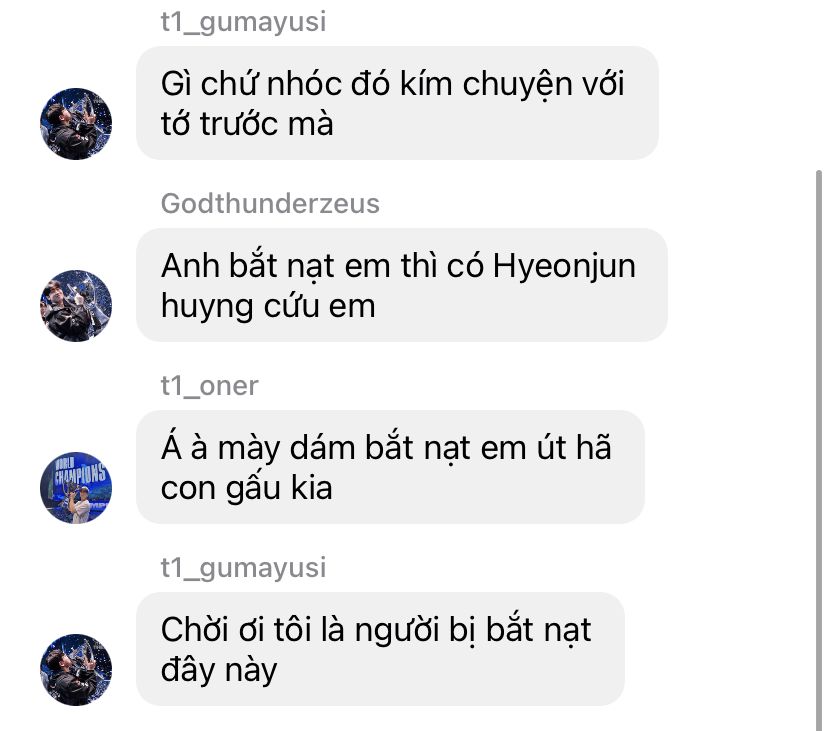
Task: Select t1_oner's message bubble
Action: click(390, 467)
